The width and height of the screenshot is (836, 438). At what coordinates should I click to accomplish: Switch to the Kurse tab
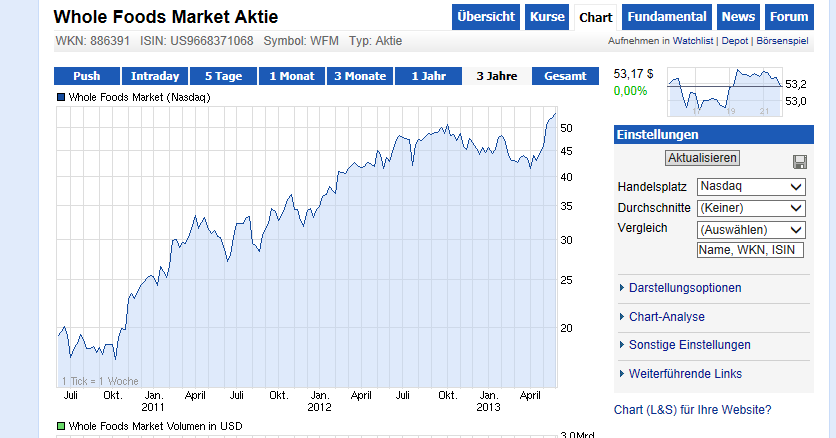pos(547,17)
